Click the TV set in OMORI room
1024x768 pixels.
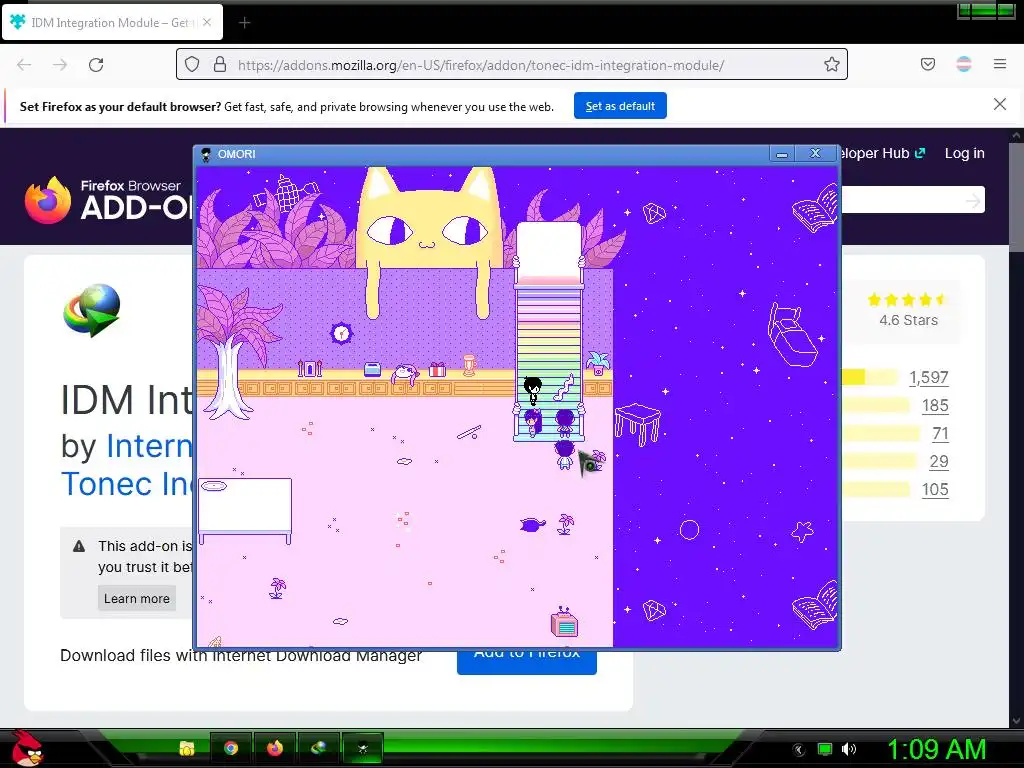(564, 622)
